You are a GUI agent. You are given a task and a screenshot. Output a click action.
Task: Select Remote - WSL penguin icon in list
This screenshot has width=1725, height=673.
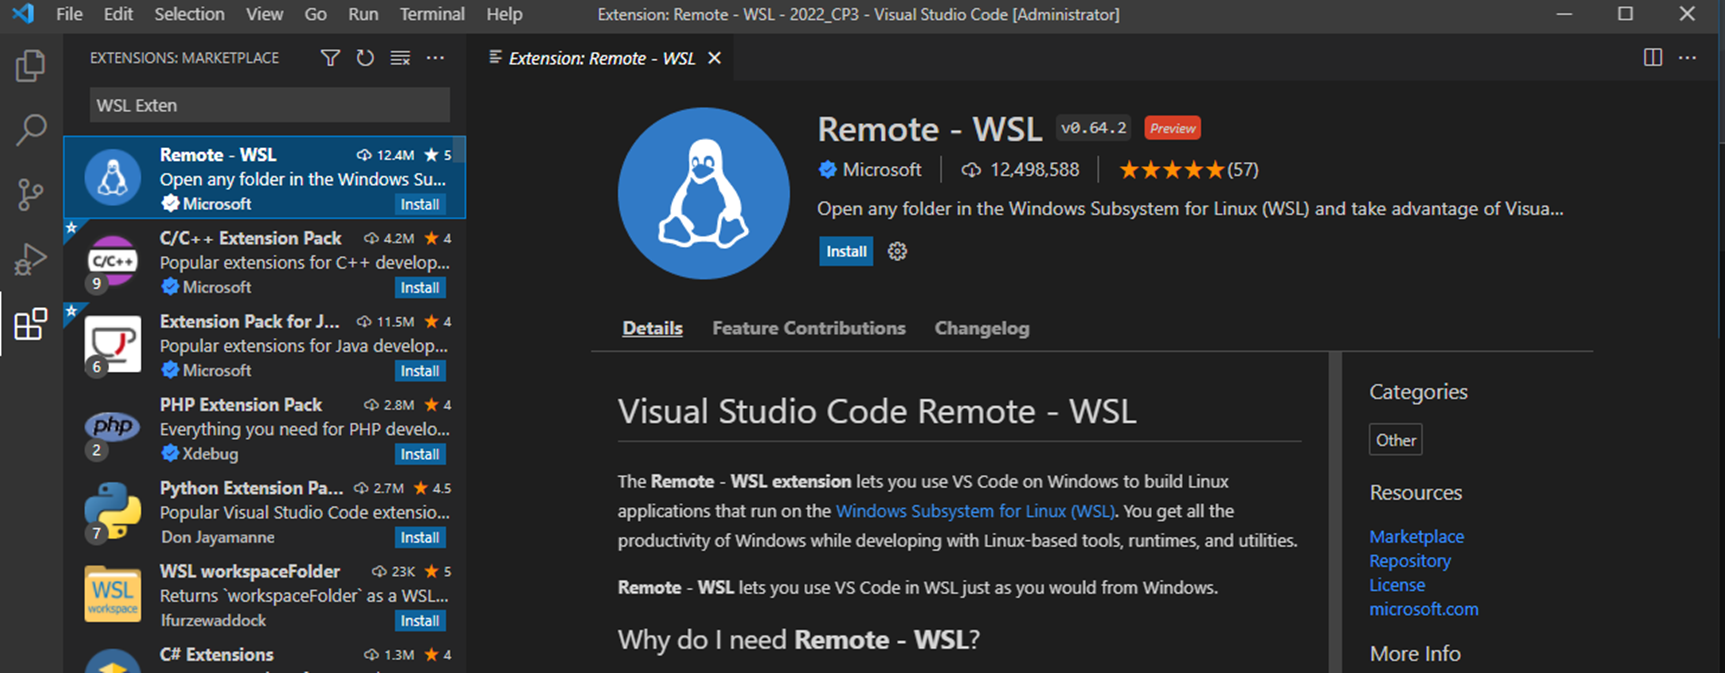point(112,178)
